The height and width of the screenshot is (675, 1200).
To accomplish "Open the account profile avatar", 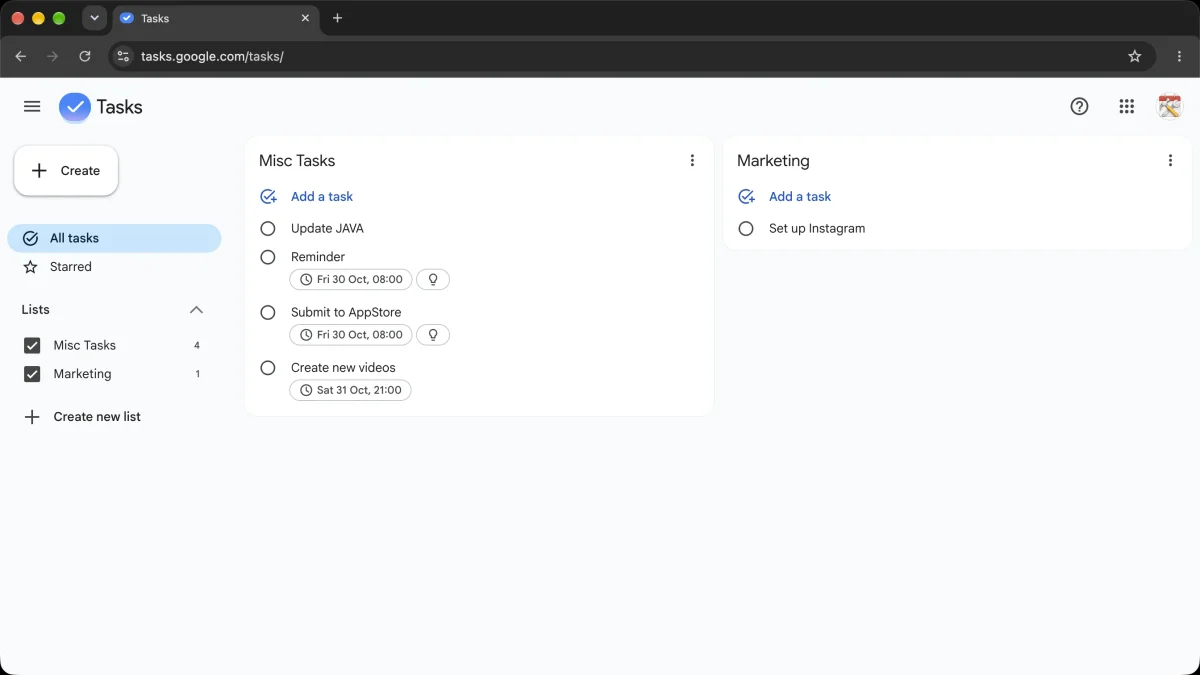I will (x=1169, y=106).
